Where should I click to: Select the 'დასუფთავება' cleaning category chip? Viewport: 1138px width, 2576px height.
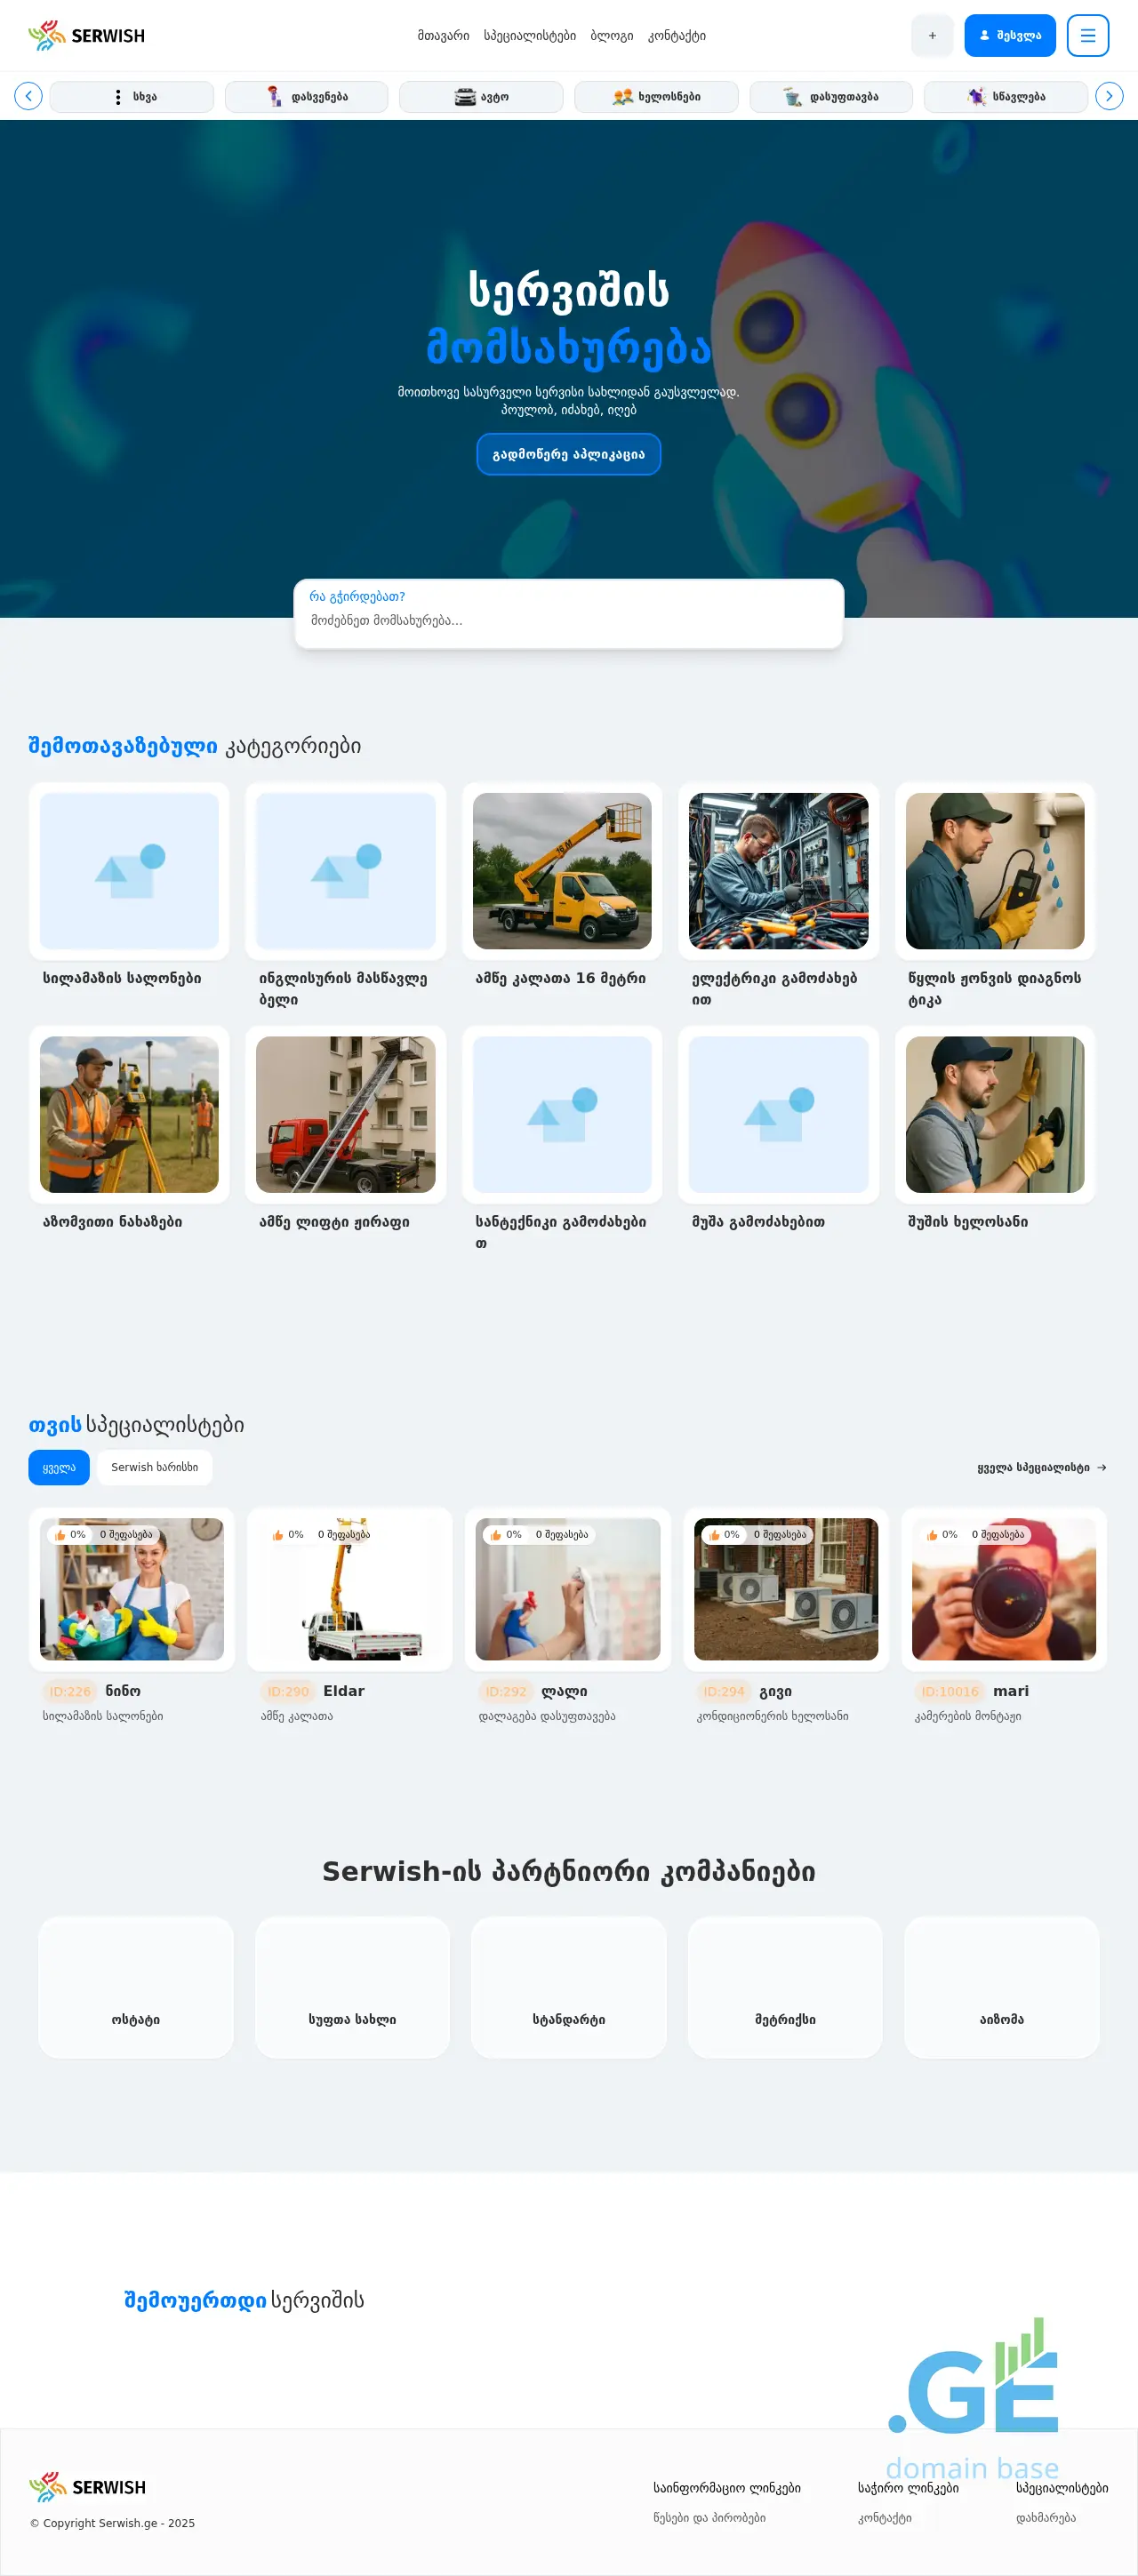tap(830, 97)
